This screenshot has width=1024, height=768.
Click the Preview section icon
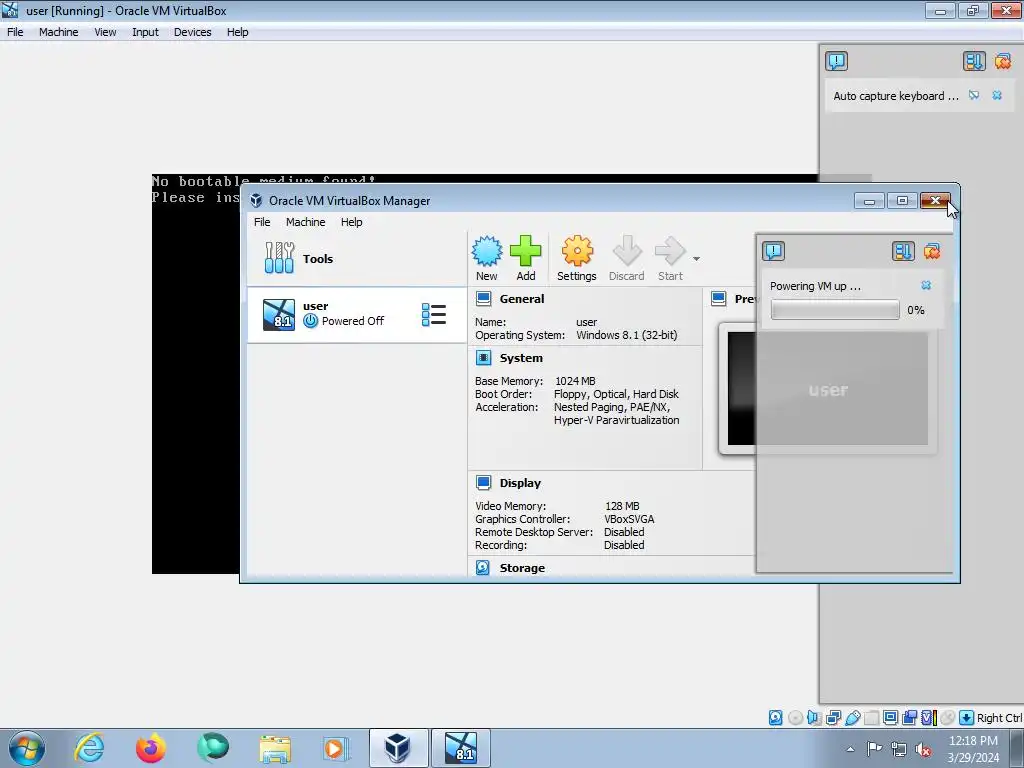pyautogui.click(x=718, y=298)
